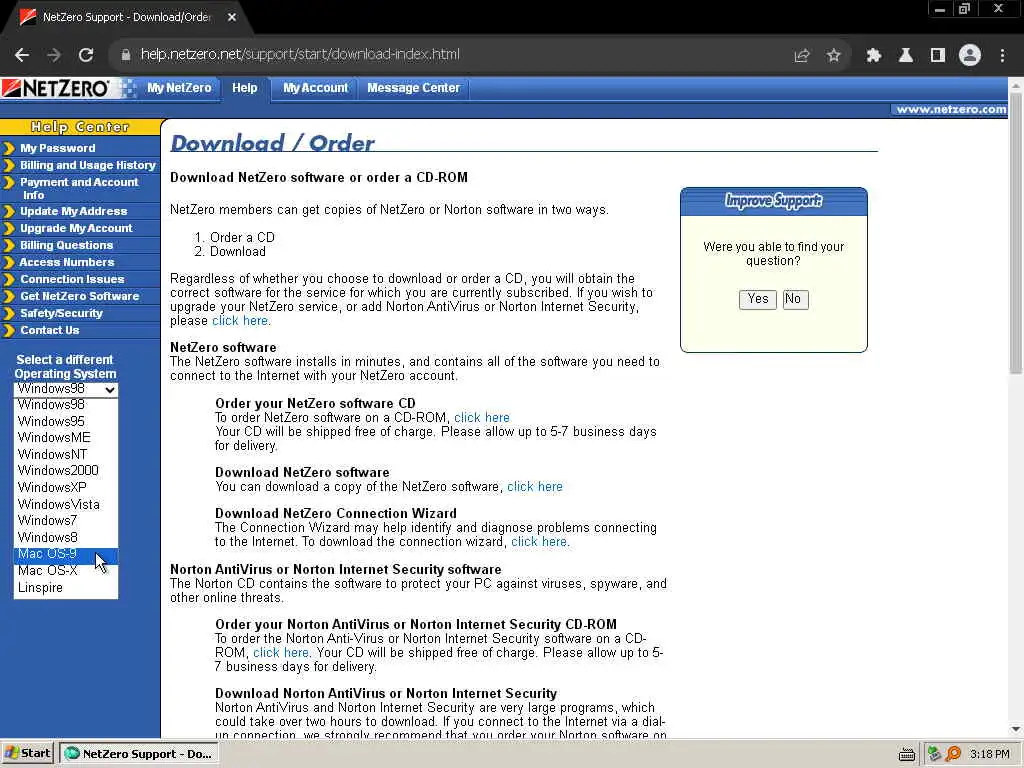Click the scrollbar up arrow

point(1016,85)
